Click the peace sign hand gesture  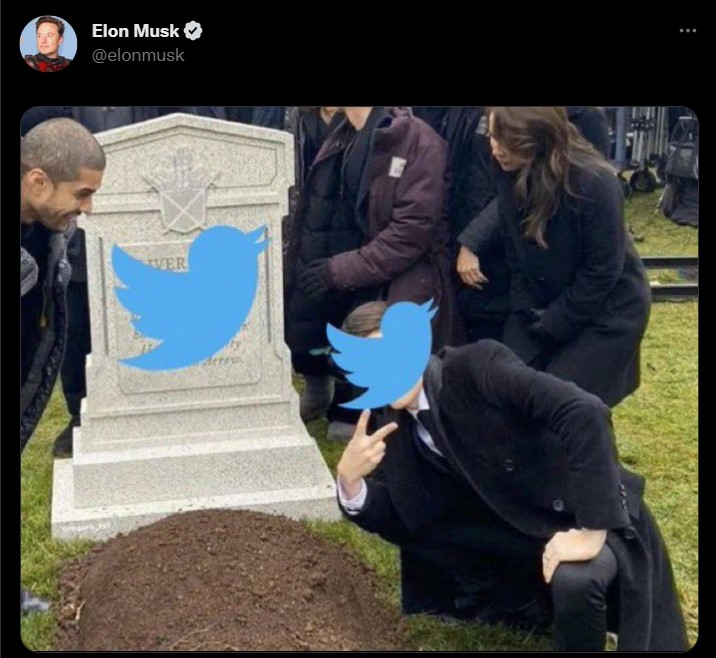366,450
